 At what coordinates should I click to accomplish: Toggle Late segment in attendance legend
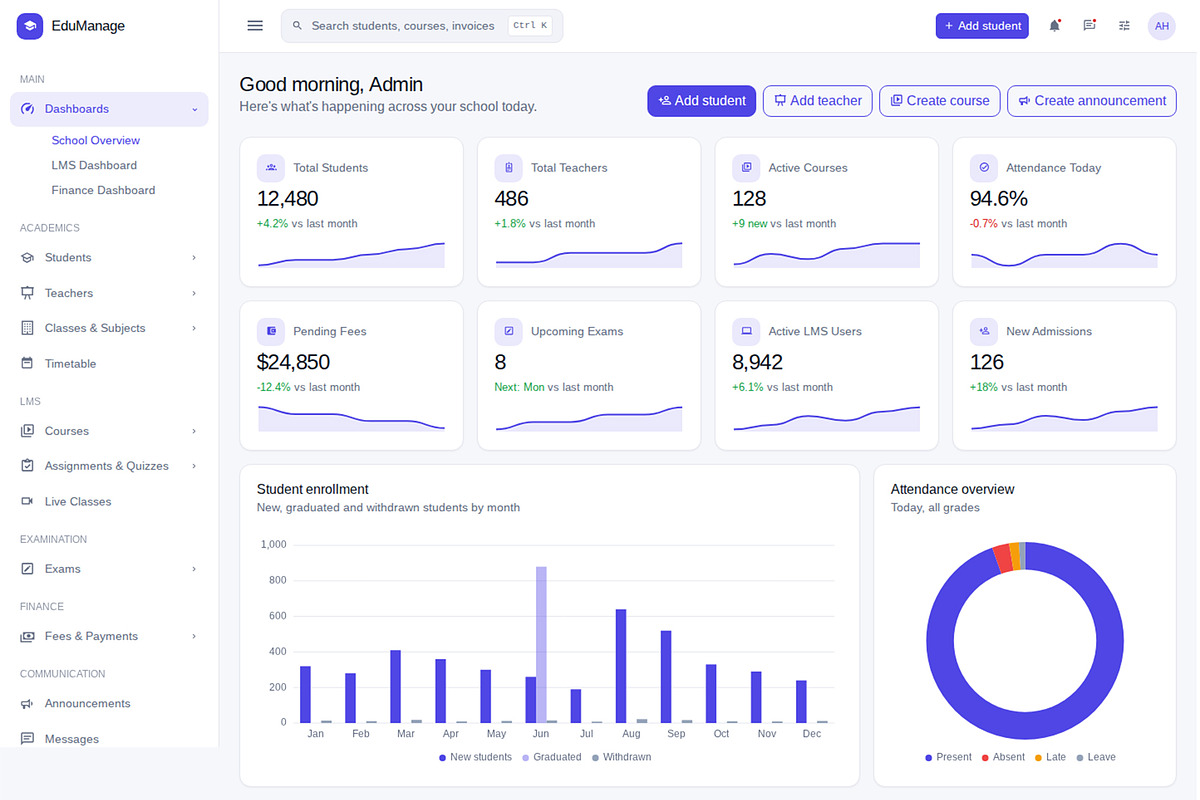(1050, 757)
